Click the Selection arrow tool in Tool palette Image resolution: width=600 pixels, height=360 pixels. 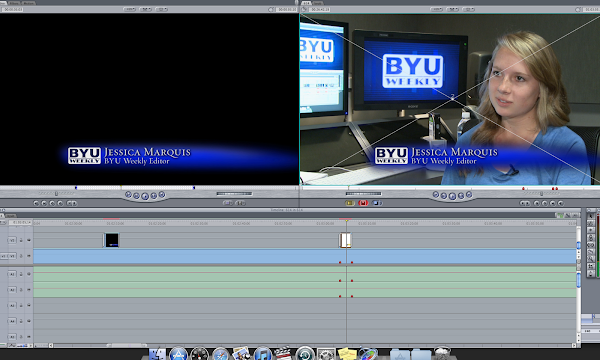590,216
